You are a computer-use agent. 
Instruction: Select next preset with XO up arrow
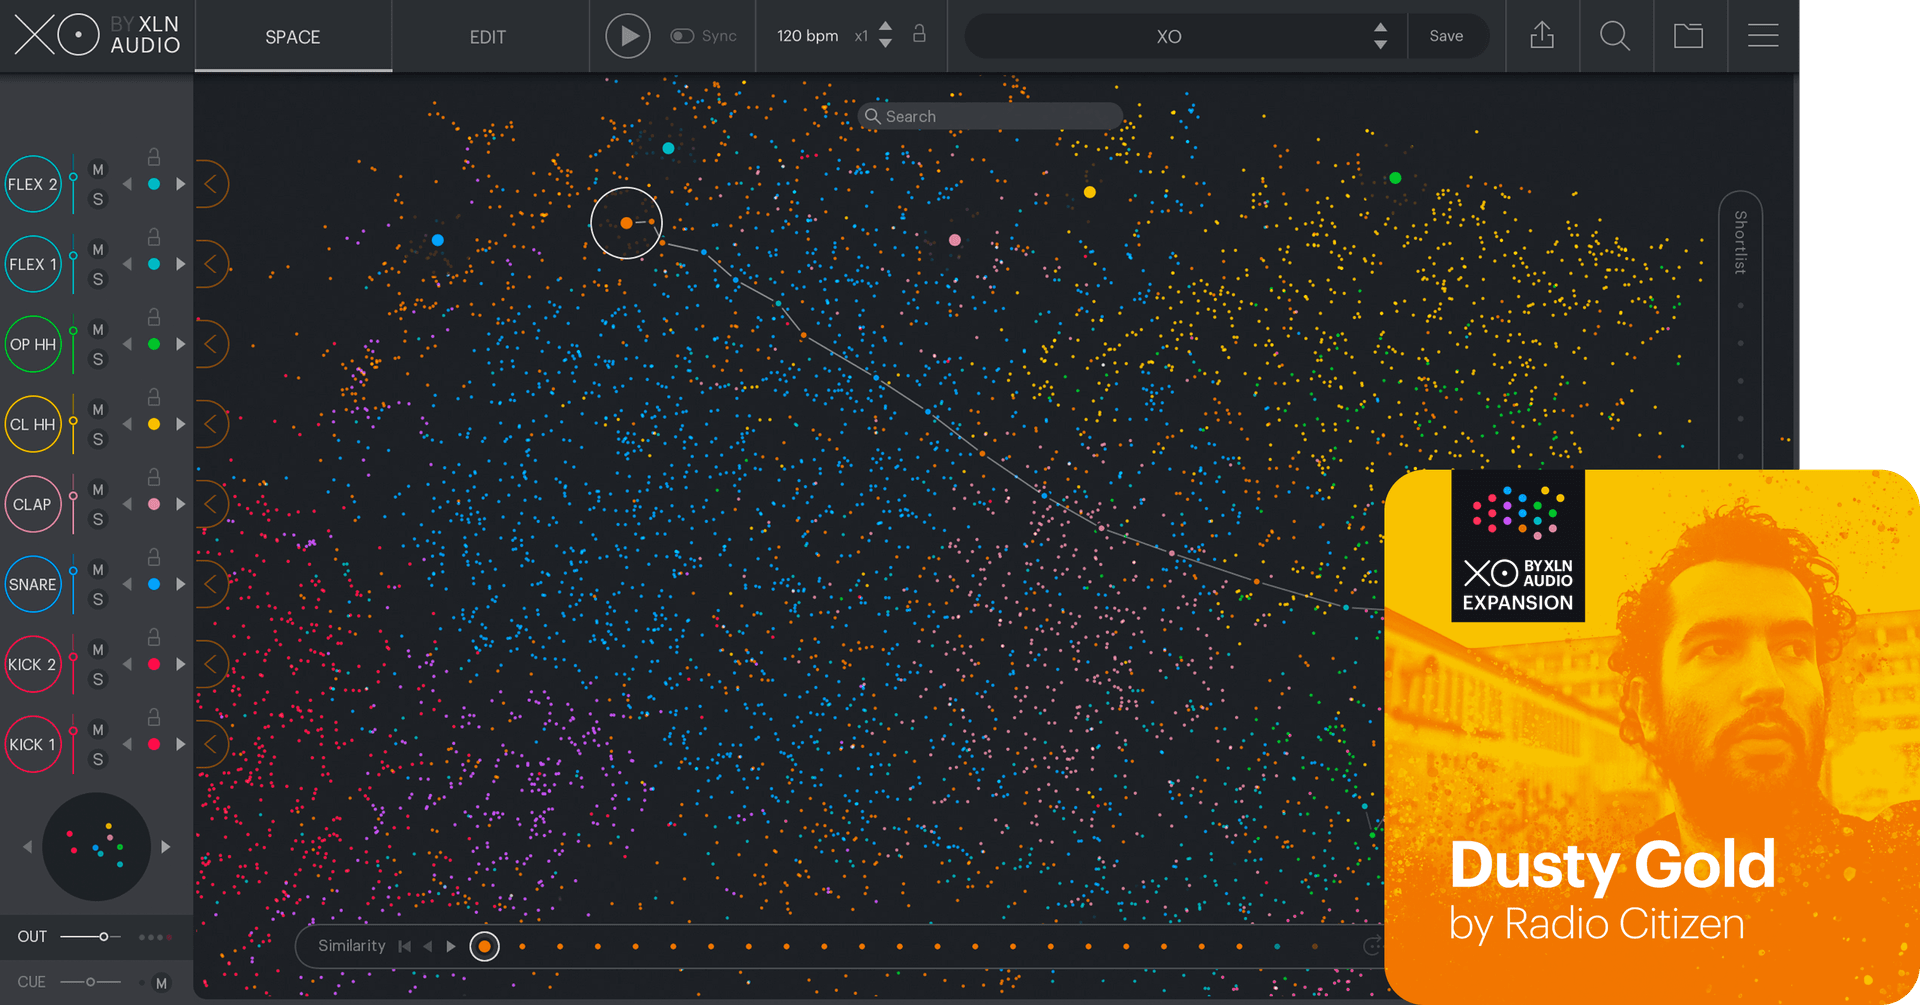point(1380,27)
